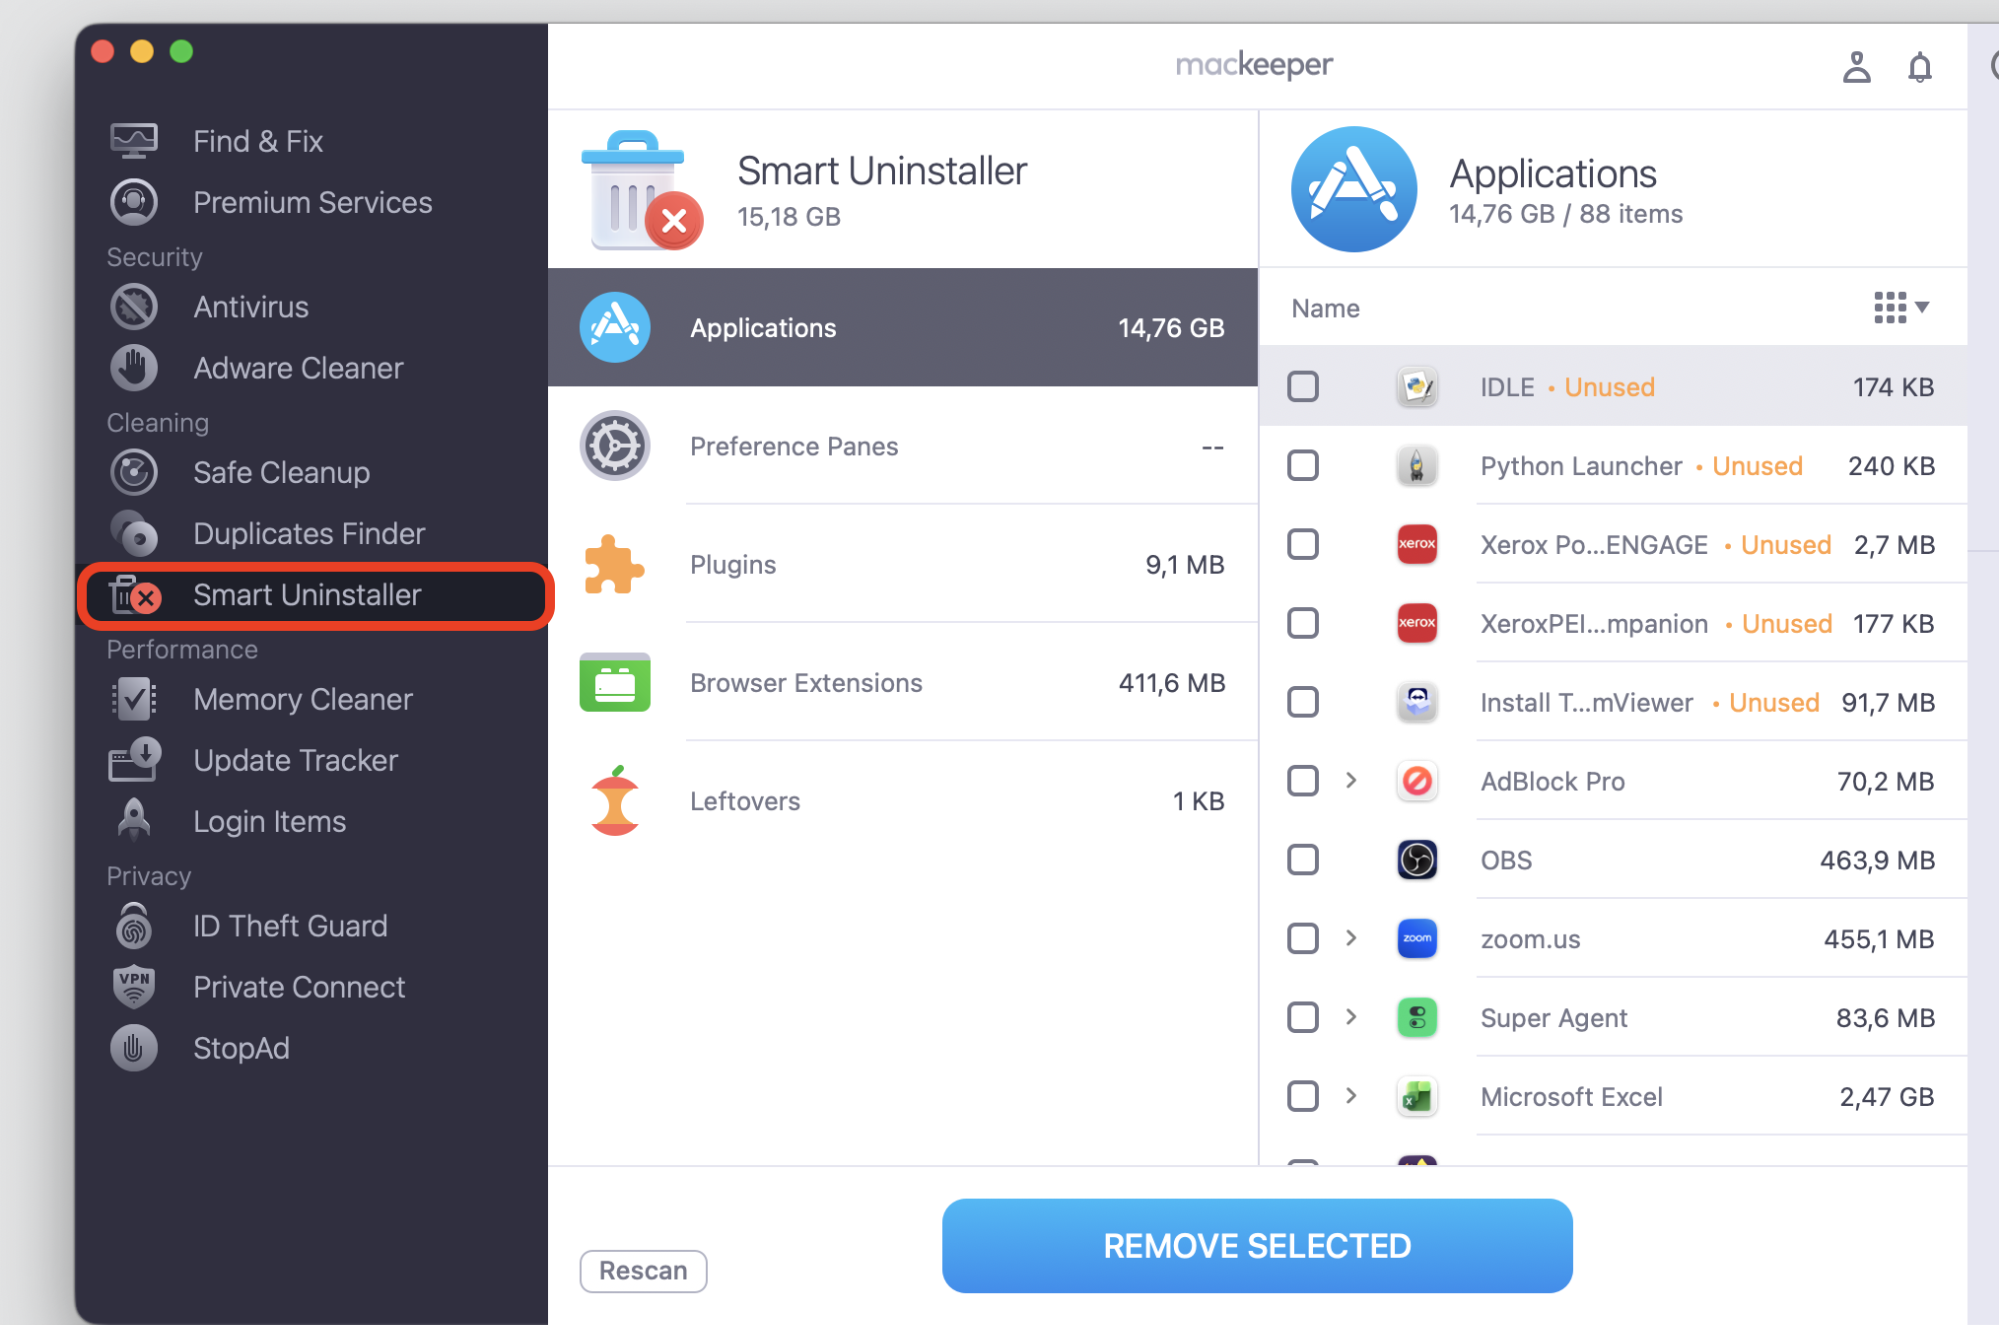1999x1325 pixels.
Task: Click the Update Tracker download icon
Action: (133, 760)
